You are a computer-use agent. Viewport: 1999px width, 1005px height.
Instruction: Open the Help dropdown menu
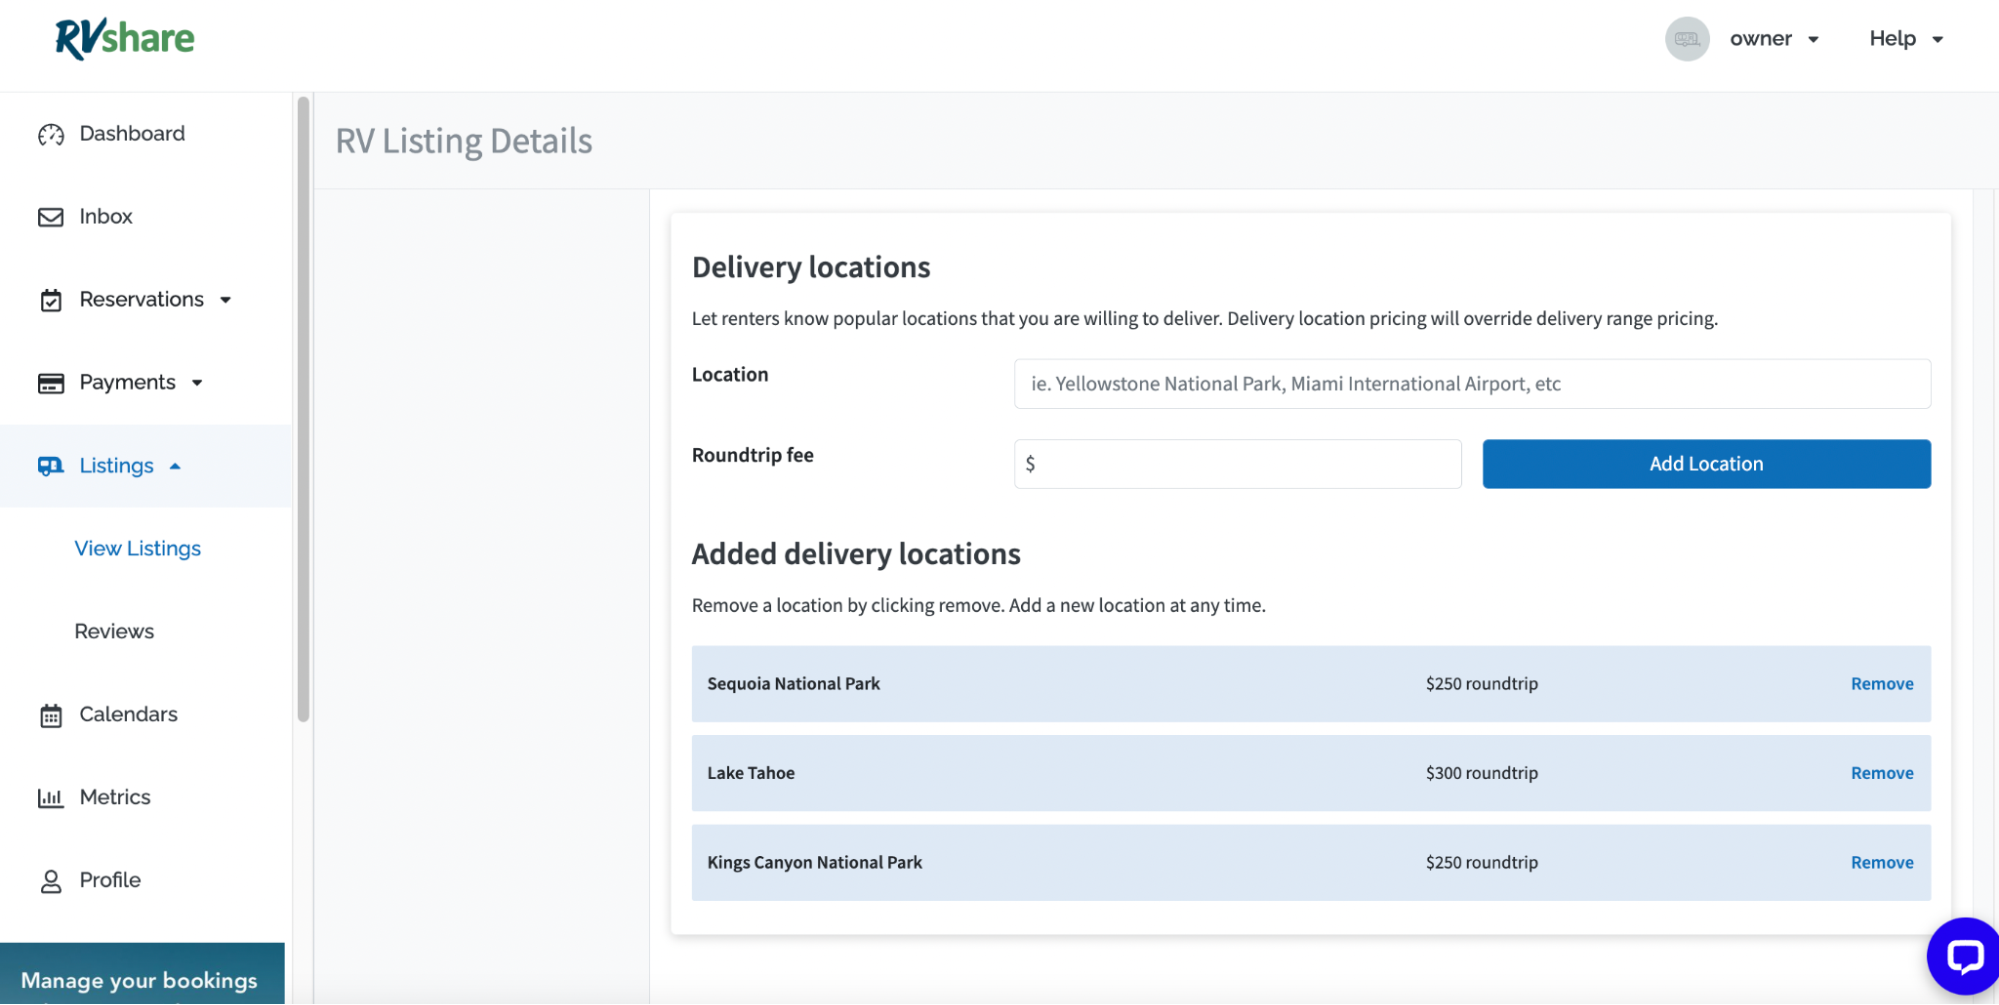(x=1904, y=38)
